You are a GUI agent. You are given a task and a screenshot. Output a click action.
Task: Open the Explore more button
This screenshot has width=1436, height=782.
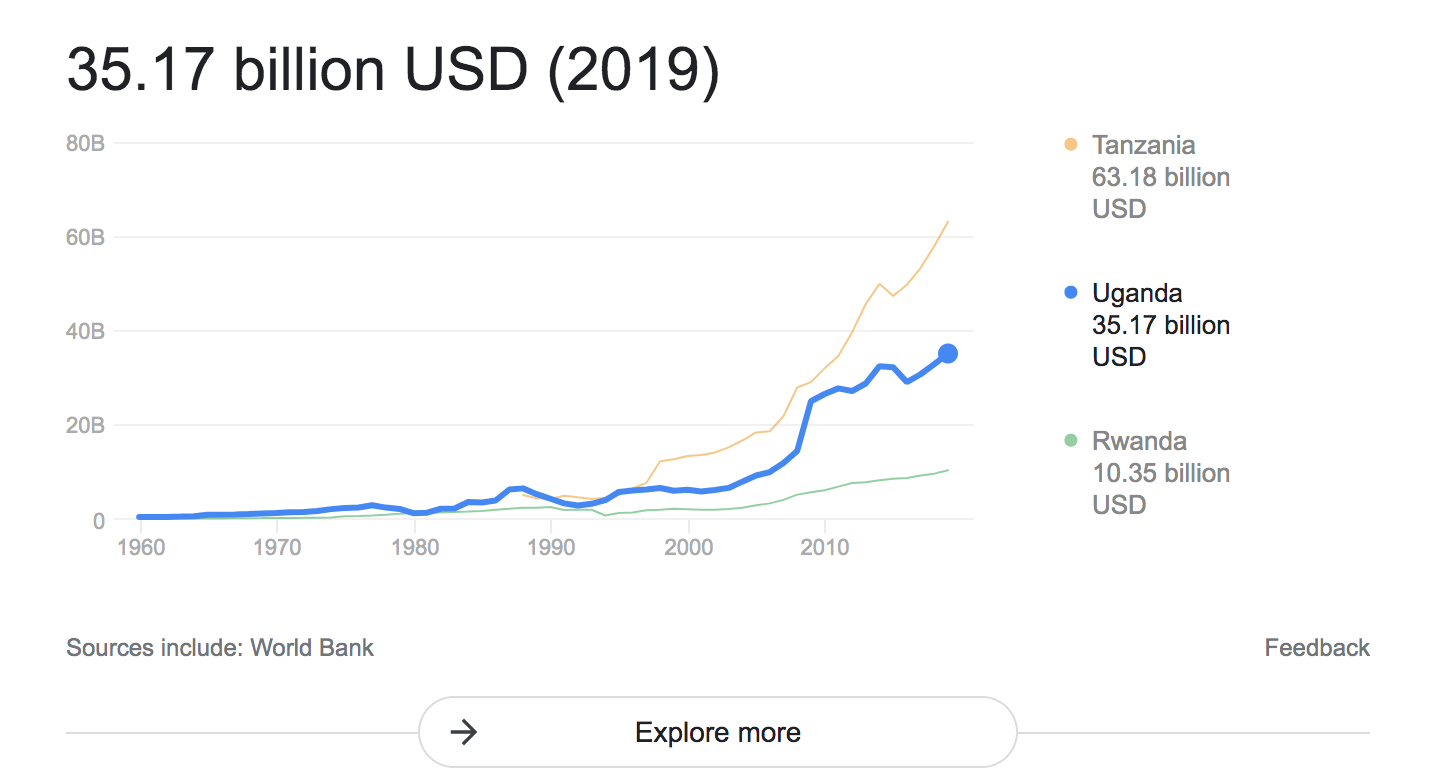(718, 733)
